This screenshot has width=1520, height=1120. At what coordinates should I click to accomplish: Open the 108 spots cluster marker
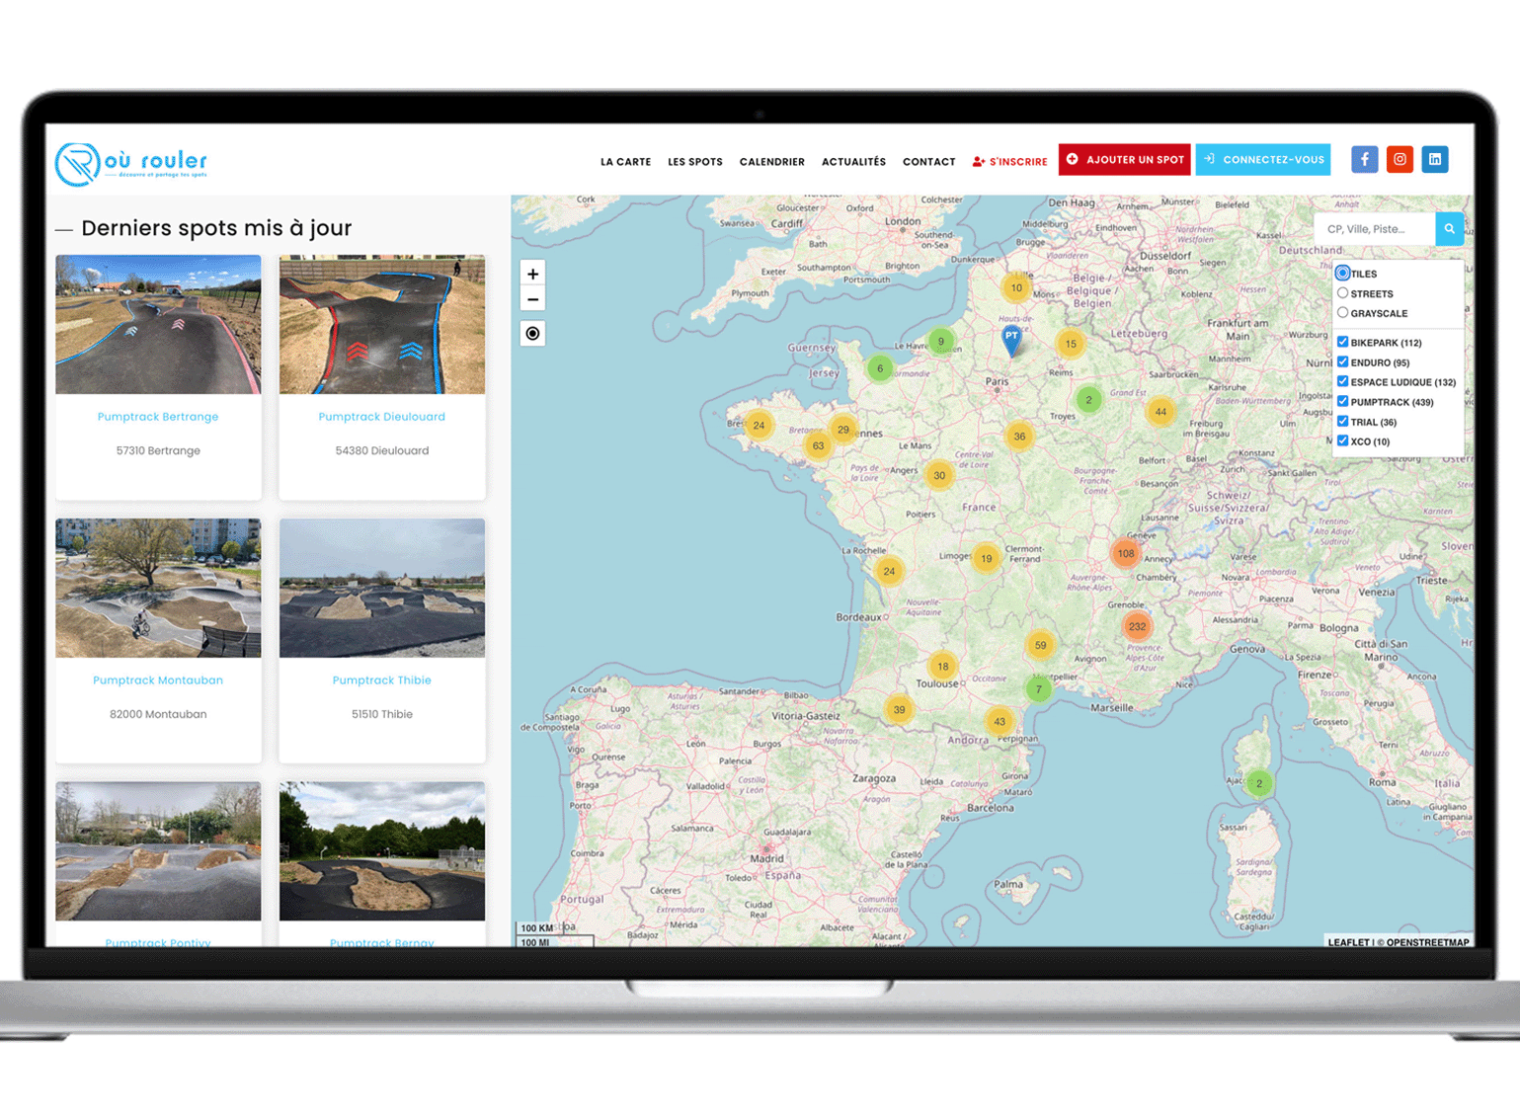pos(1126,553)
